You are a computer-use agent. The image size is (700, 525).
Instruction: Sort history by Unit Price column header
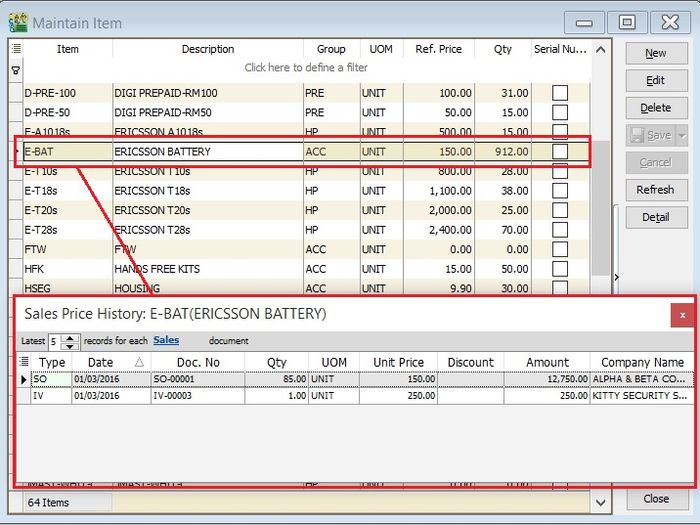pyautogui.click(x=398, y=362)
